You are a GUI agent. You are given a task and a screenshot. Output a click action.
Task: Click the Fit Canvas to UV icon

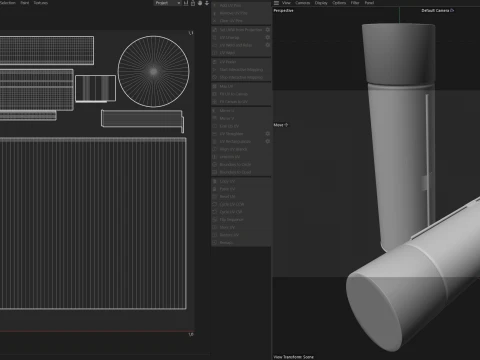pyautogui.click(x=215, y=102)
